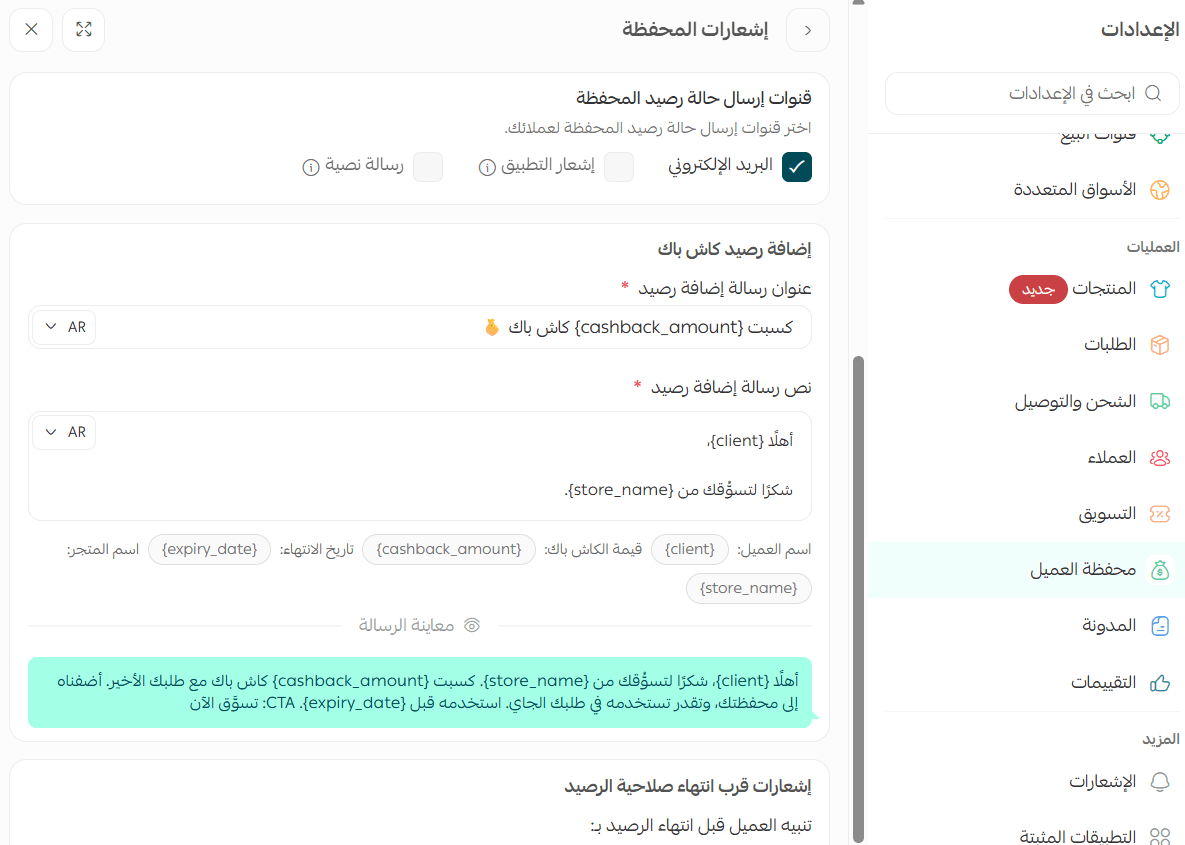Screen dimensions: 1185x845
Task: Click the ابحث في الإعدادات search field
Action: coord(1032,94)
